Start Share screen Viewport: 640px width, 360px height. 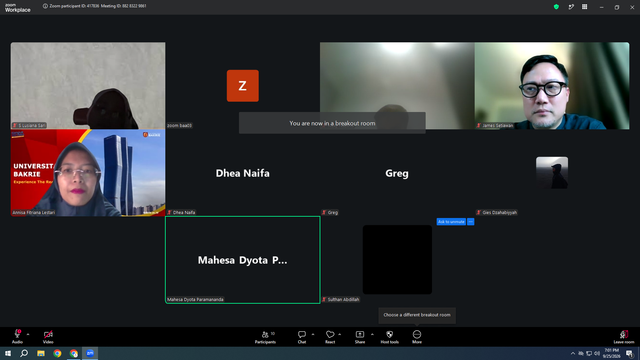click(x=360, y=336)
